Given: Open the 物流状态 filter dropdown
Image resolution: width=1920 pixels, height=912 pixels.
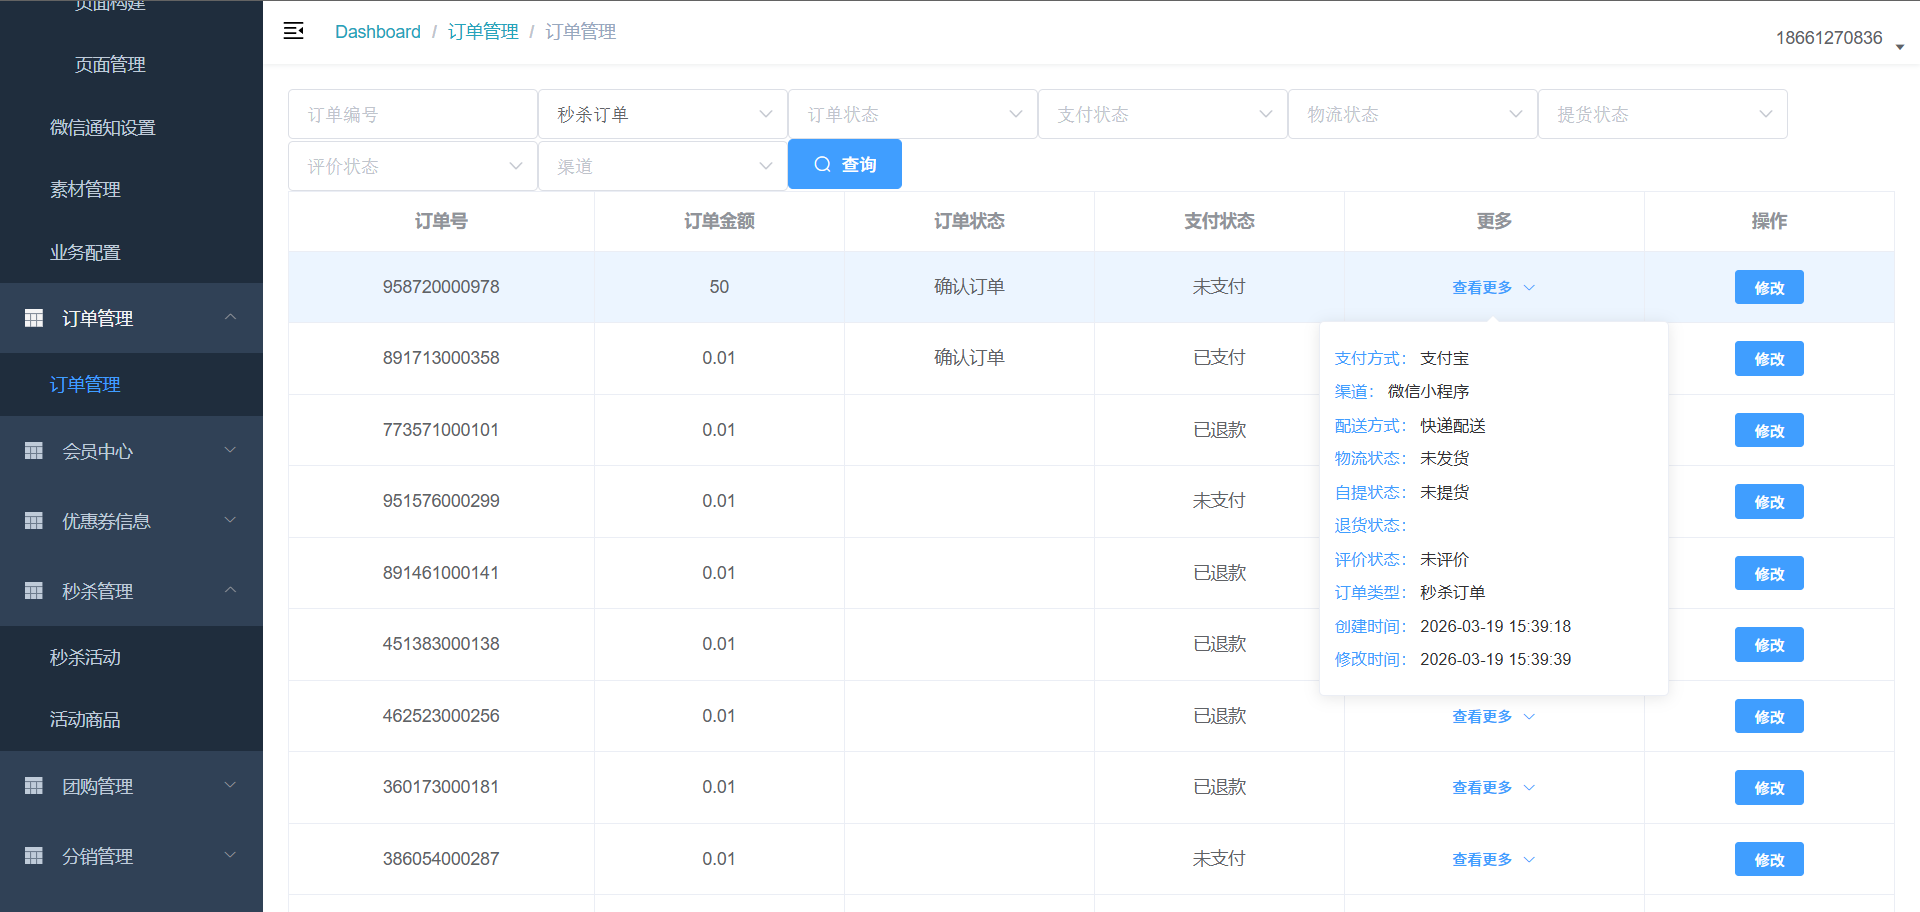Looking at the screenshot, I should (1412, 114).
